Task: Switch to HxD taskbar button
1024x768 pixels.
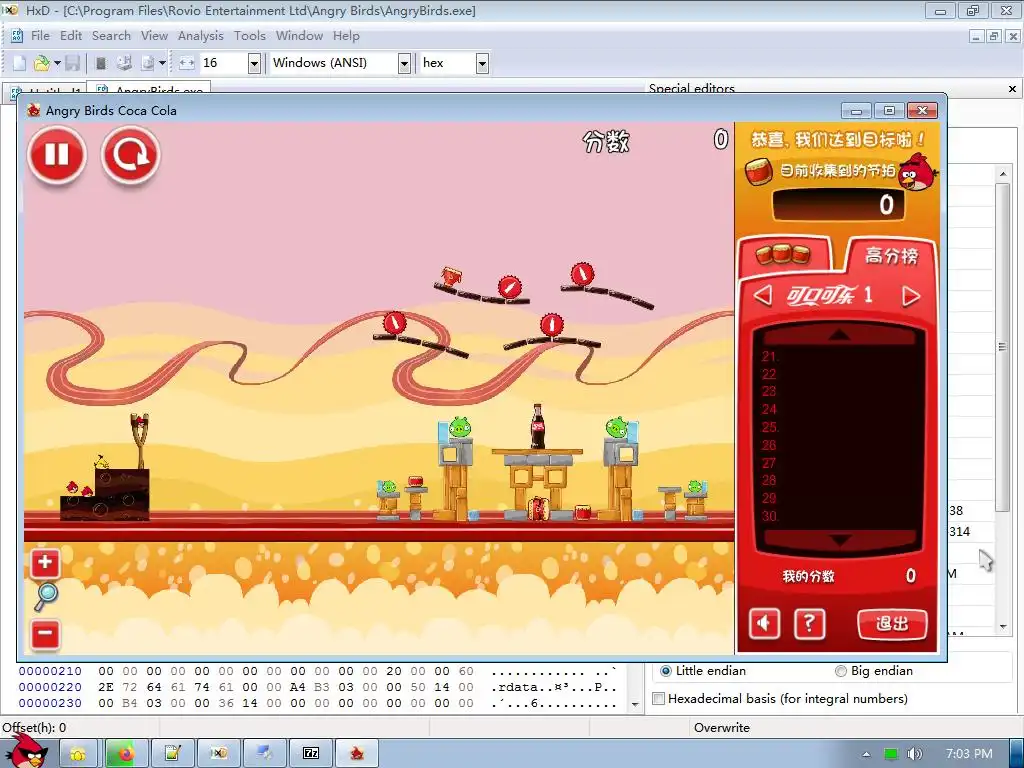Action: click(218, 754)
